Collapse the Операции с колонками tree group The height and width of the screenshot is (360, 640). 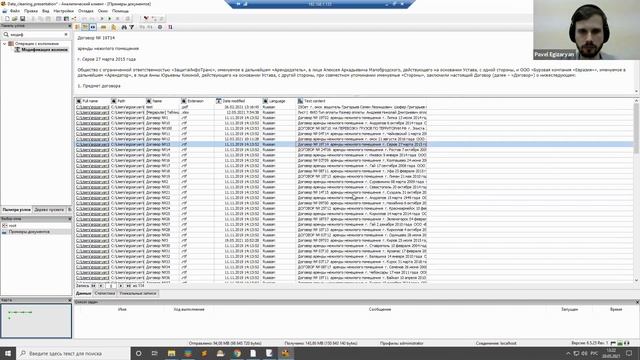[5, 44]
